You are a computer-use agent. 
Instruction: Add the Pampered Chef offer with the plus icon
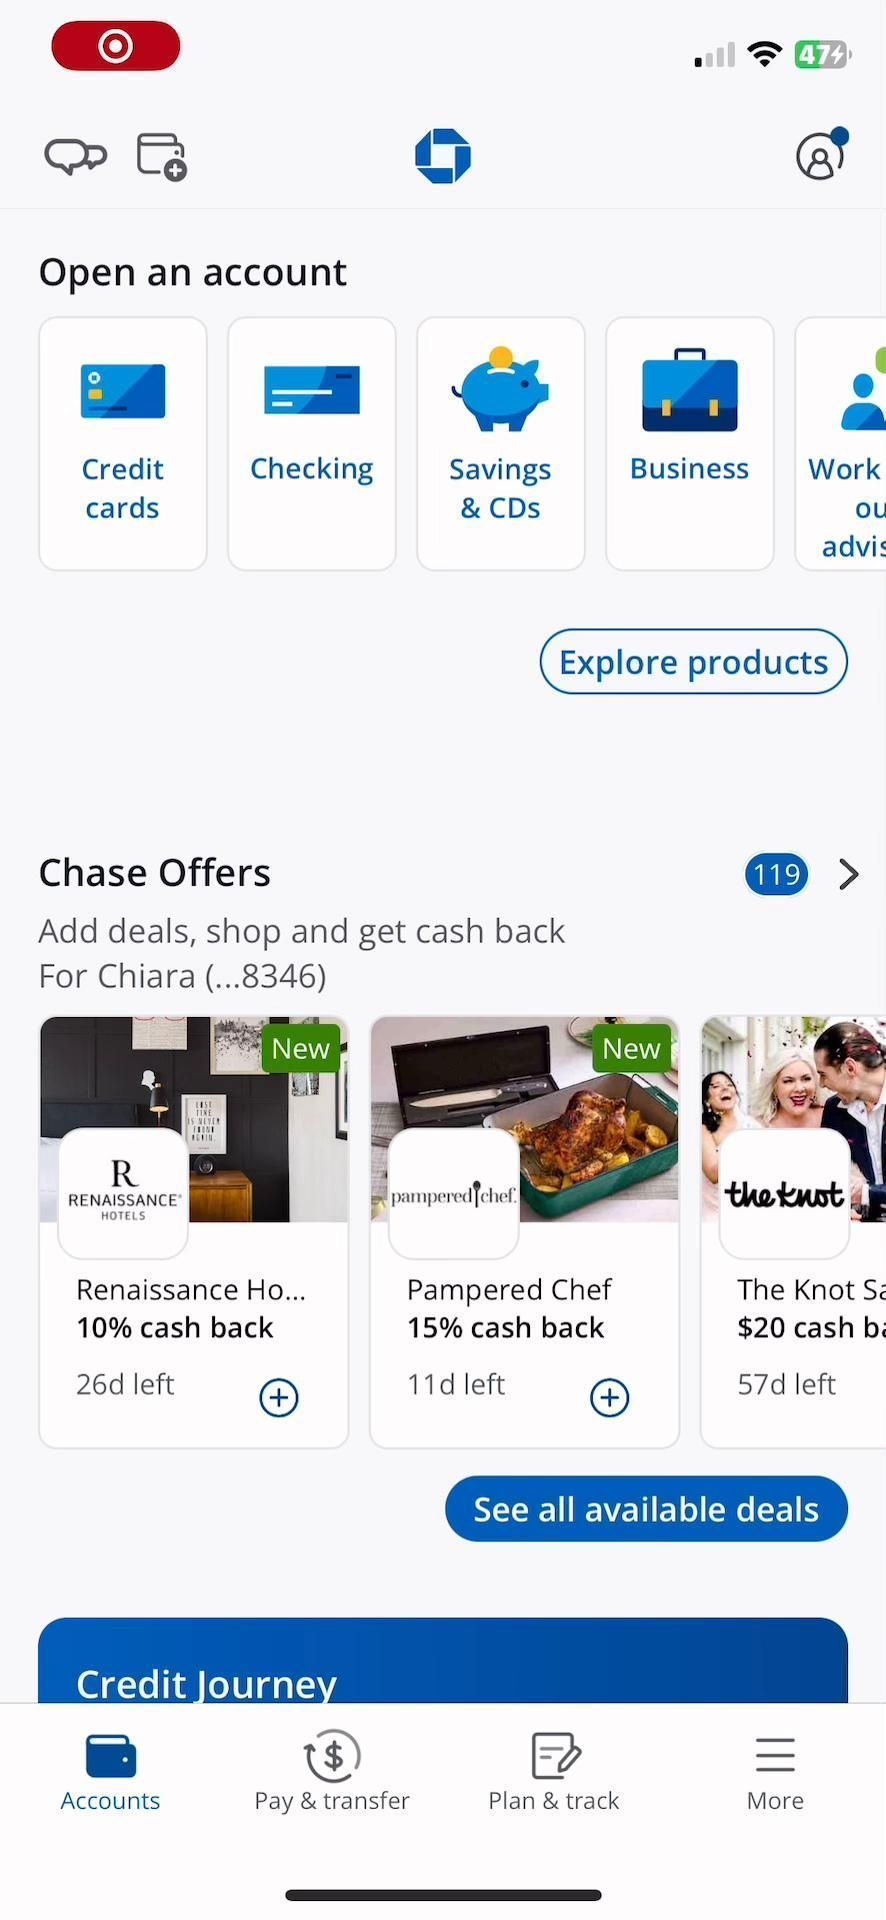(610, 1397)
